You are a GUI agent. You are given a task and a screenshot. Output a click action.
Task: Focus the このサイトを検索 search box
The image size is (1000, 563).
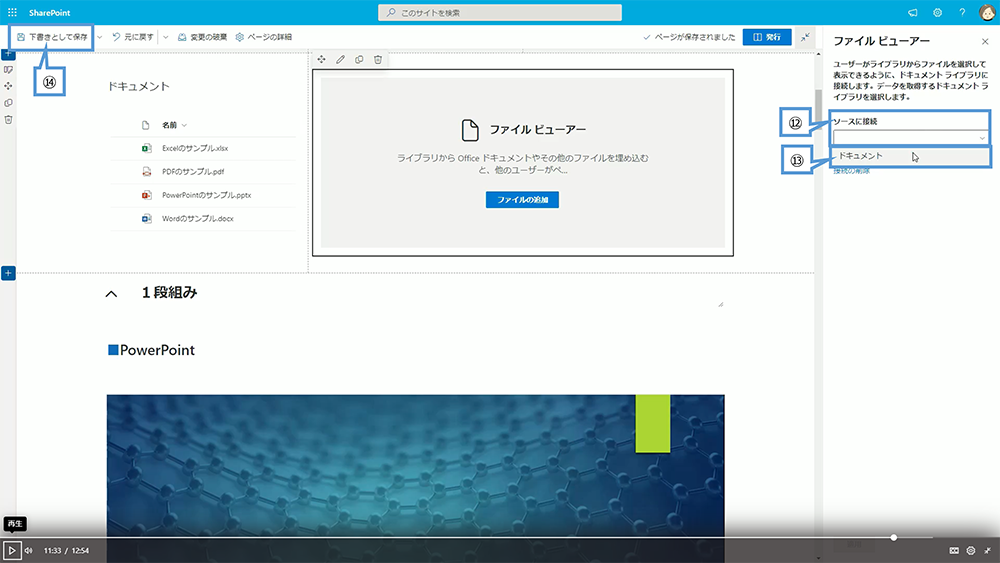[x=499, y=13]
